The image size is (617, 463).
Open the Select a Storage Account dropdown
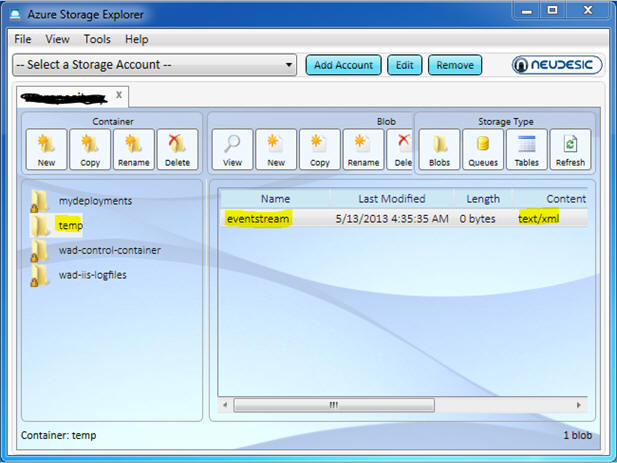point(155,65)
